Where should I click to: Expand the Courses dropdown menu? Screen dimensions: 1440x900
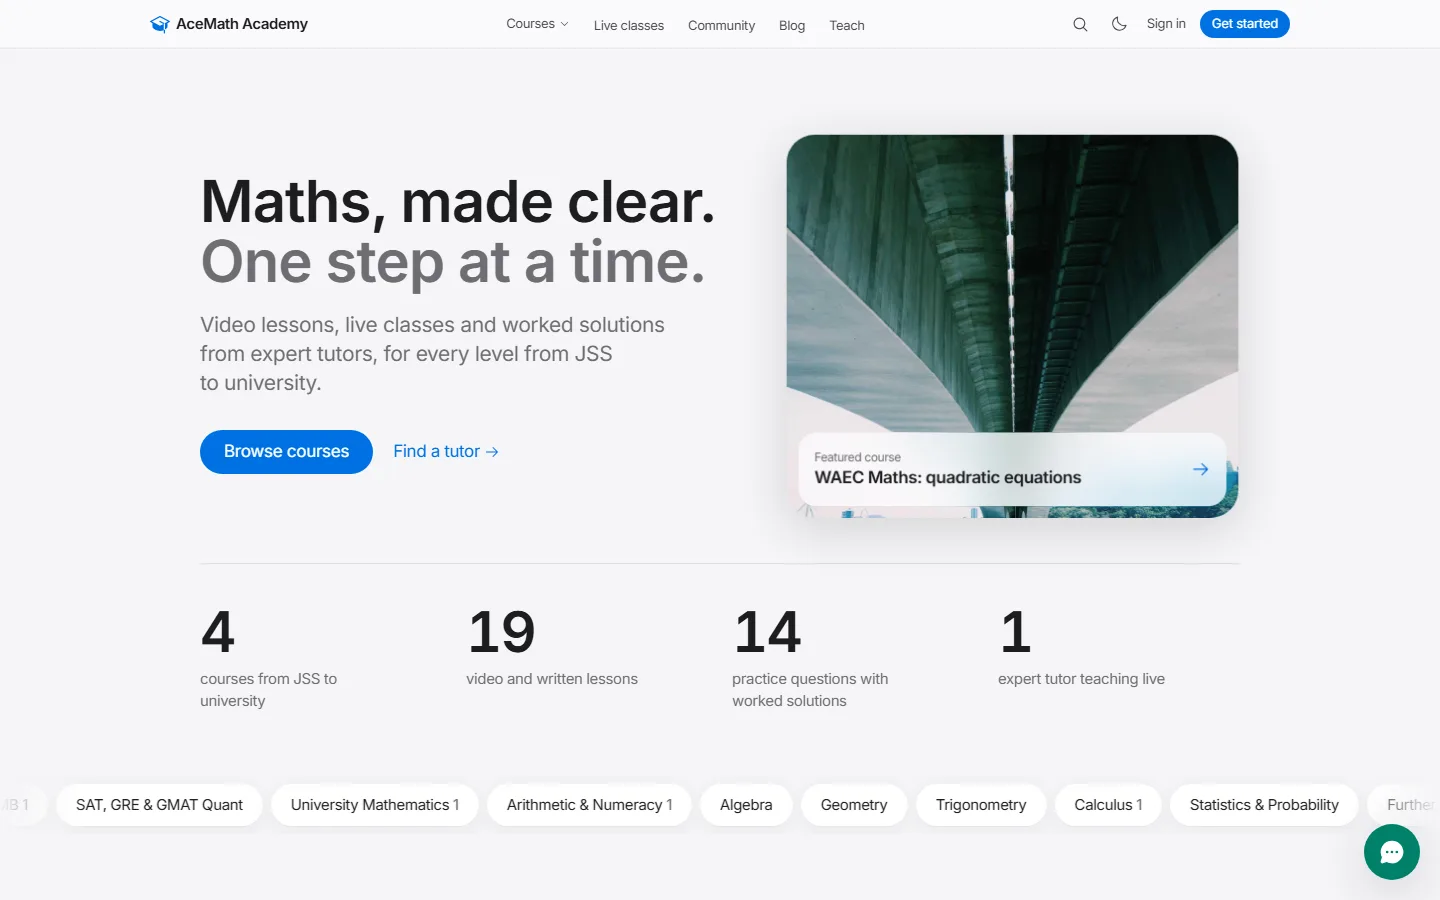point(537,24)
